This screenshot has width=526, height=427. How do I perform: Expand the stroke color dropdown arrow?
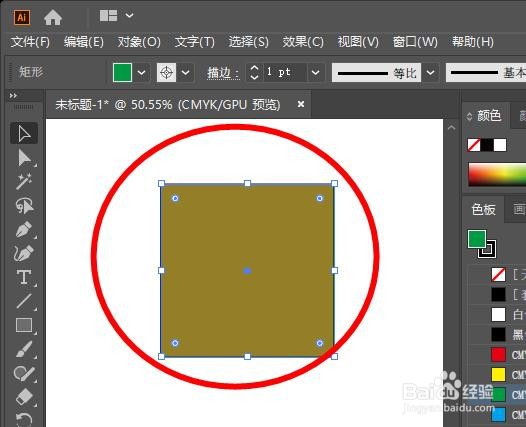click(186, 72)
